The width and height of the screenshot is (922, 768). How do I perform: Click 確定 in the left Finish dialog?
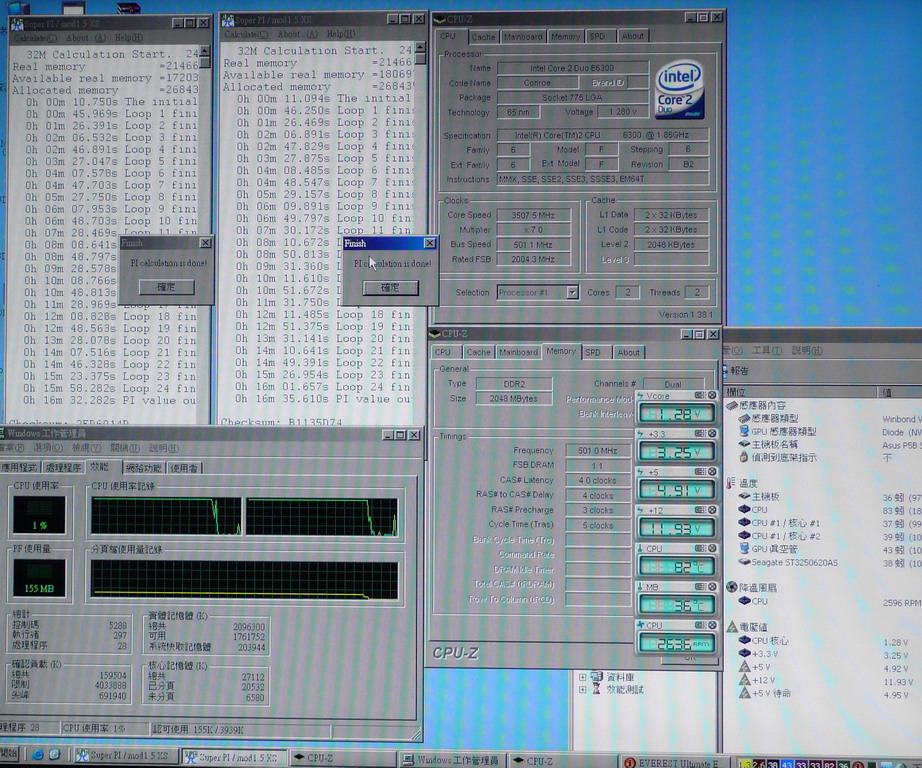[166, 287]
